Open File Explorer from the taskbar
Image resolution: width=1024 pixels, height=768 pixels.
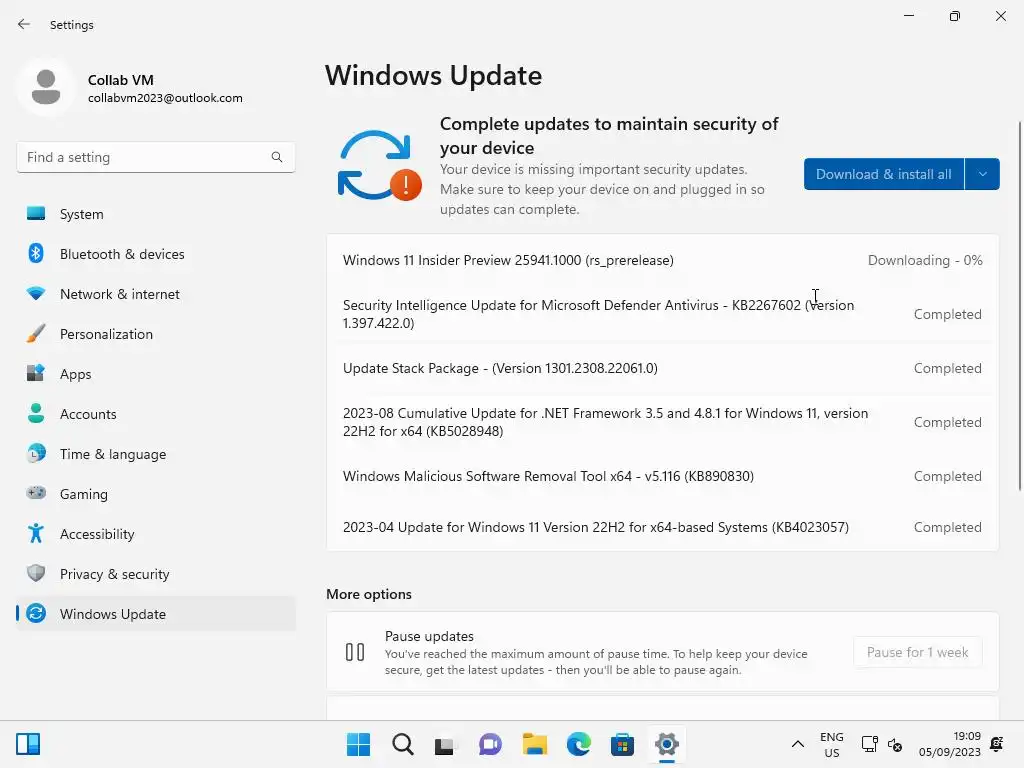click(534, 744)
